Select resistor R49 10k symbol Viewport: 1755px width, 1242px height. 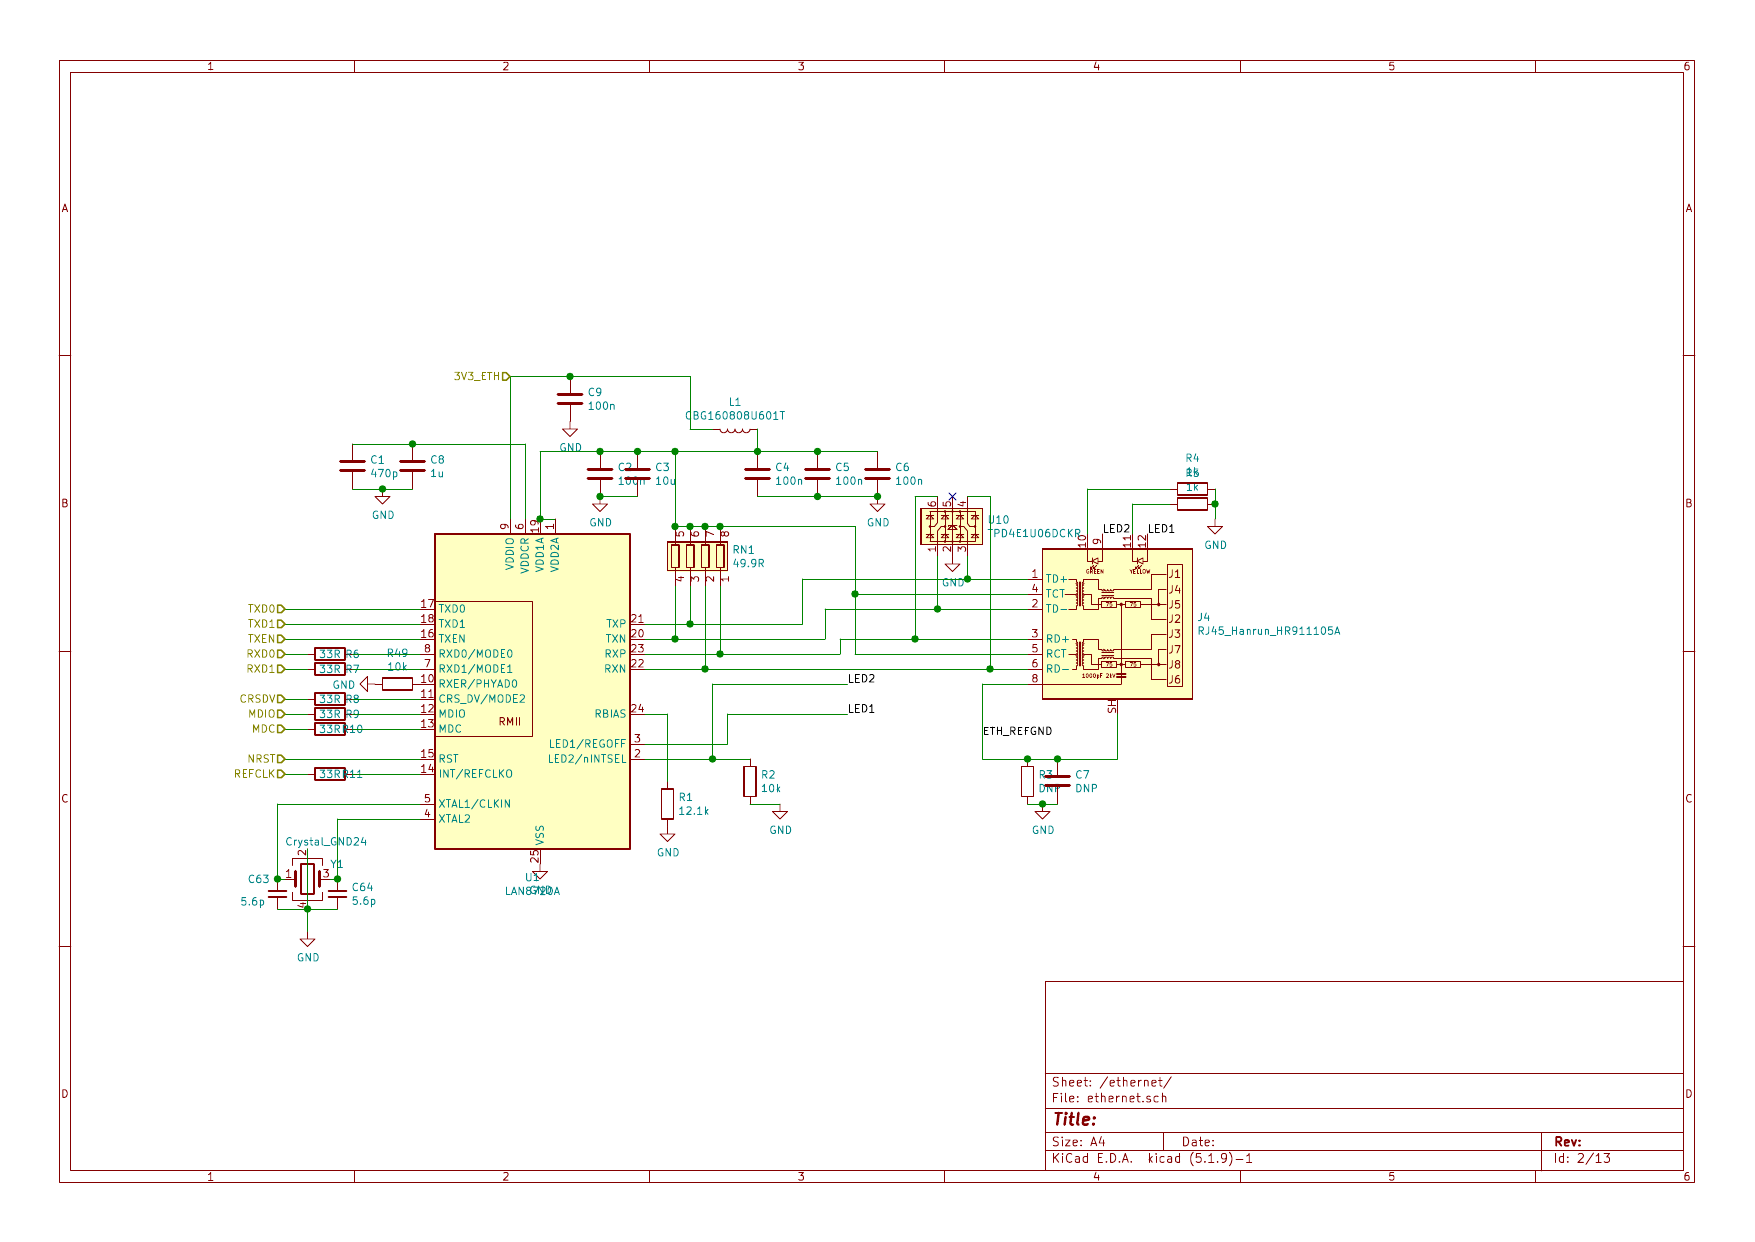(397, 684)
